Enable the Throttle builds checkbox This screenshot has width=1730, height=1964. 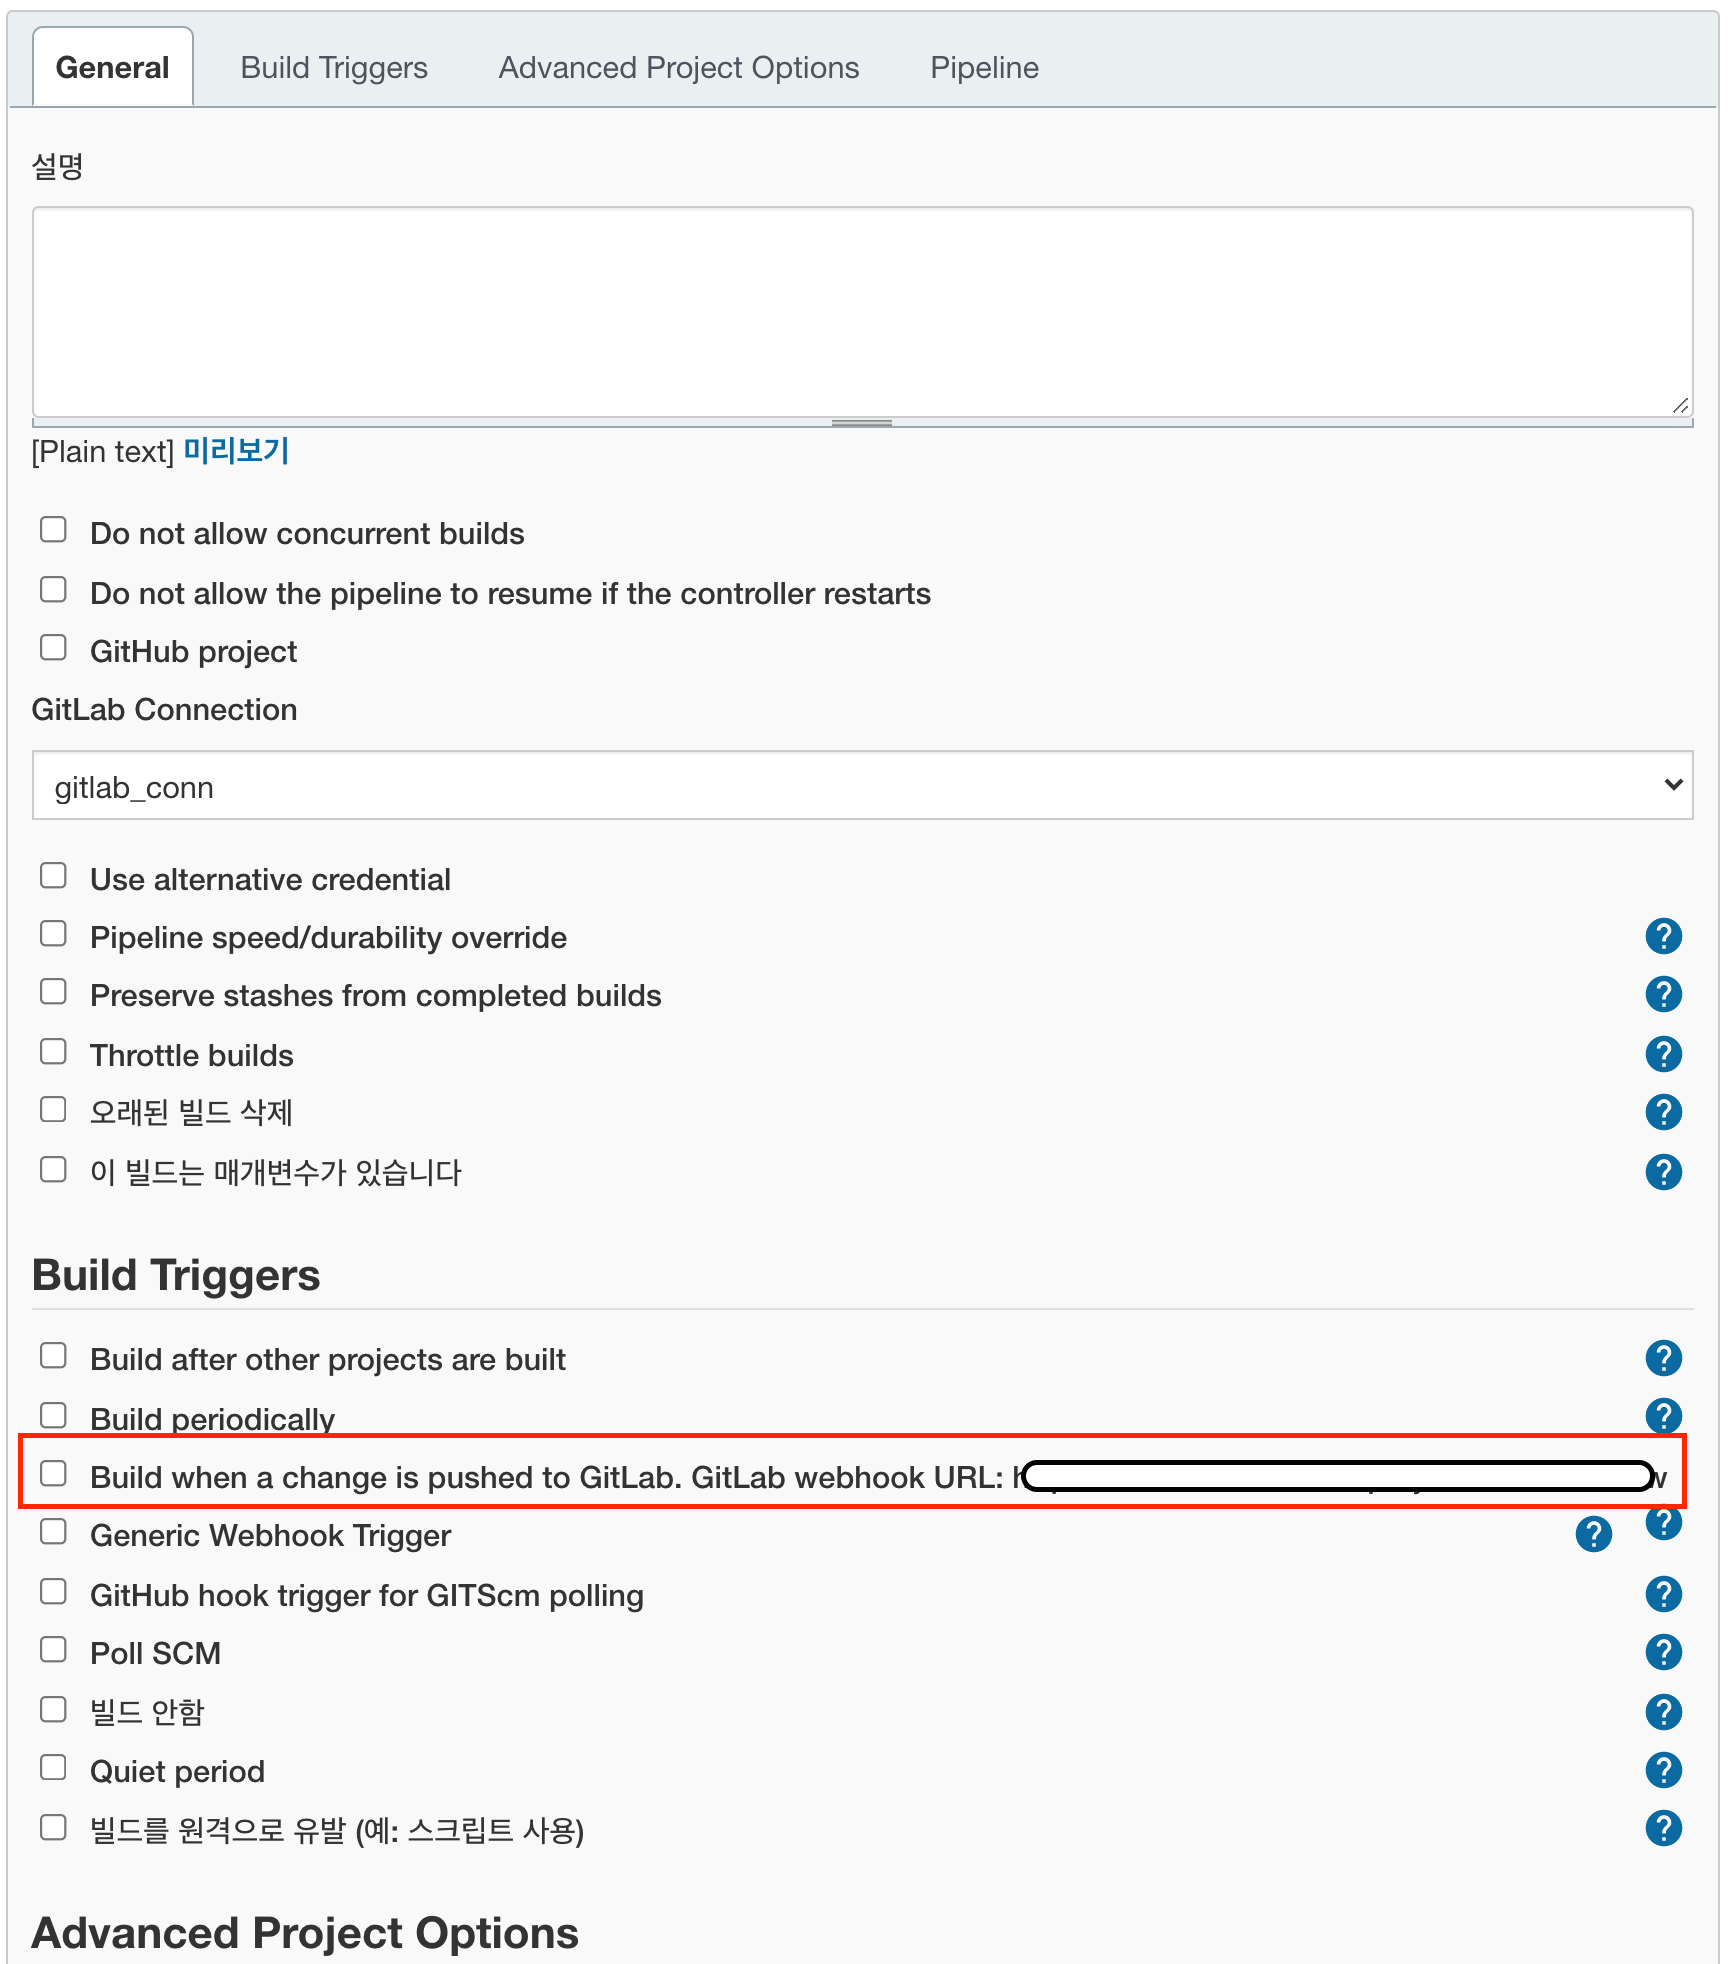[x=53, y=1052]
